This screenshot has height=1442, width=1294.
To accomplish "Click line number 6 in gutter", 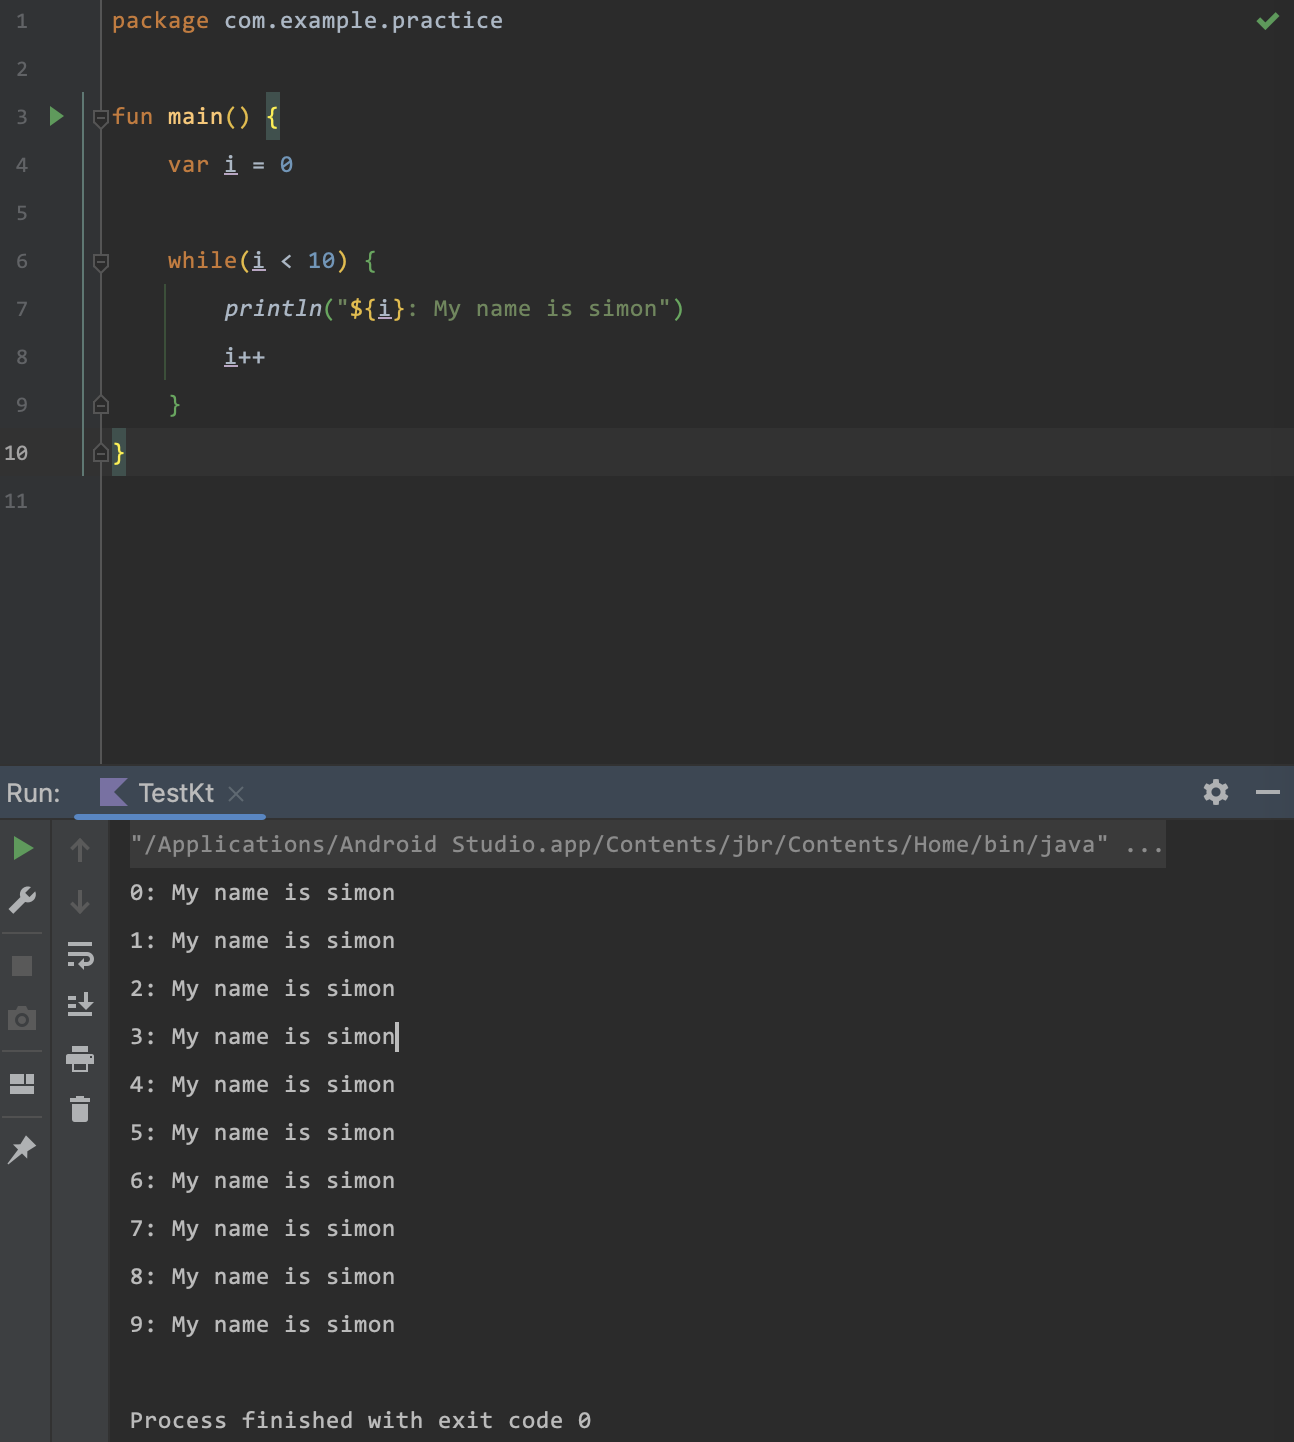I will (22, 261).
